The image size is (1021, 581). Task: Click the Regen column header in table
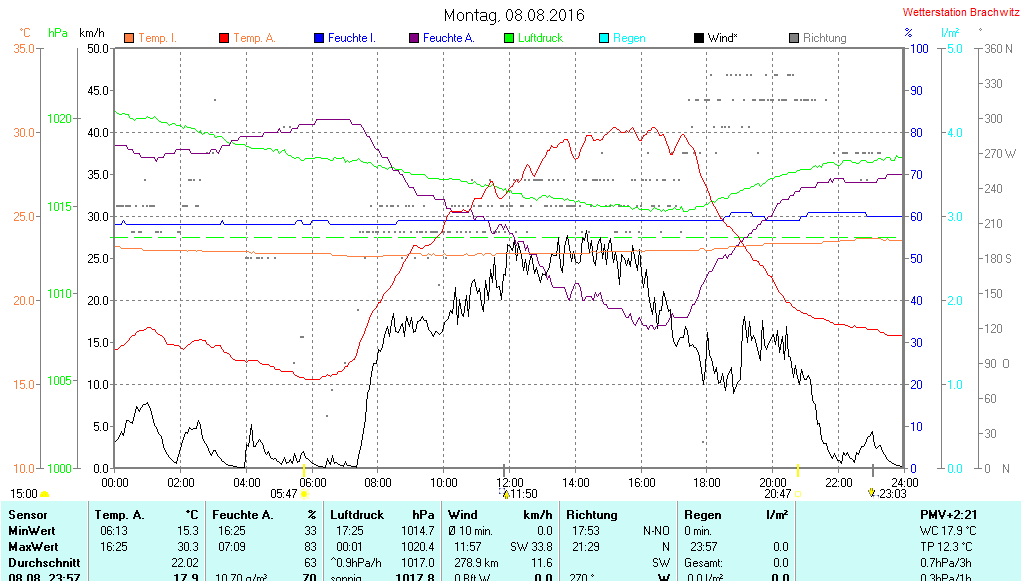pos(703,514)
